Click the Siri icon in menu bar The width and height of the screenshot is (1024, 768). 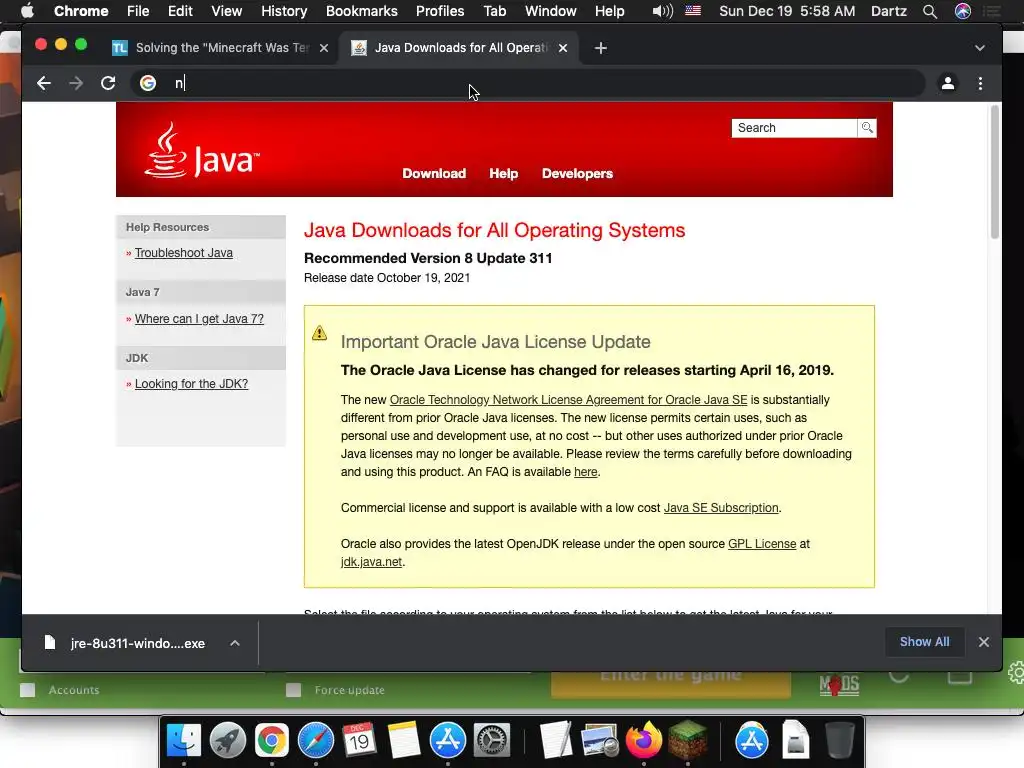963,11
